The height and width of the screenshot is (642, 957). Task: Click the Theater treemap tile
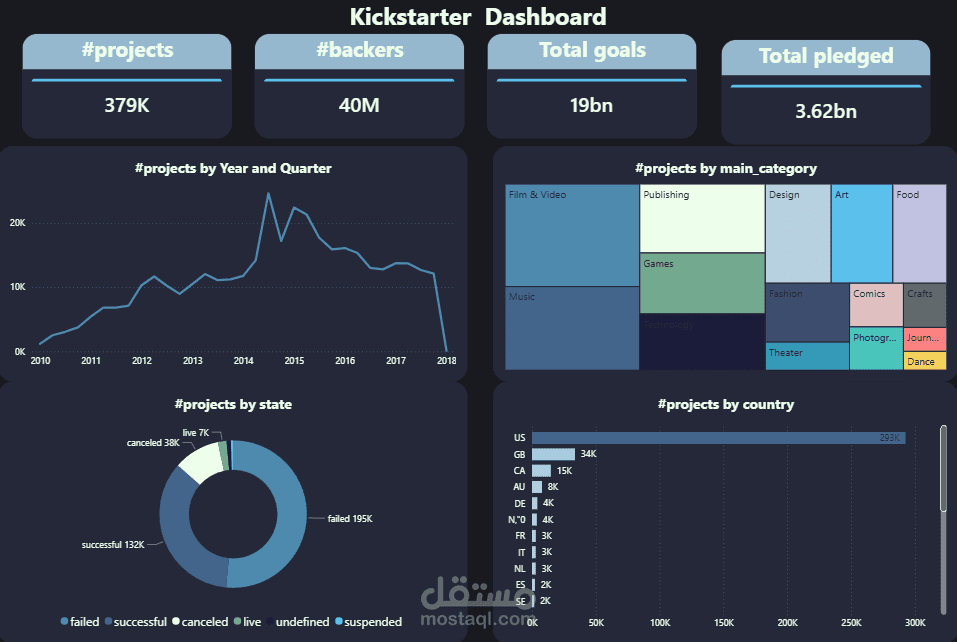807,356
